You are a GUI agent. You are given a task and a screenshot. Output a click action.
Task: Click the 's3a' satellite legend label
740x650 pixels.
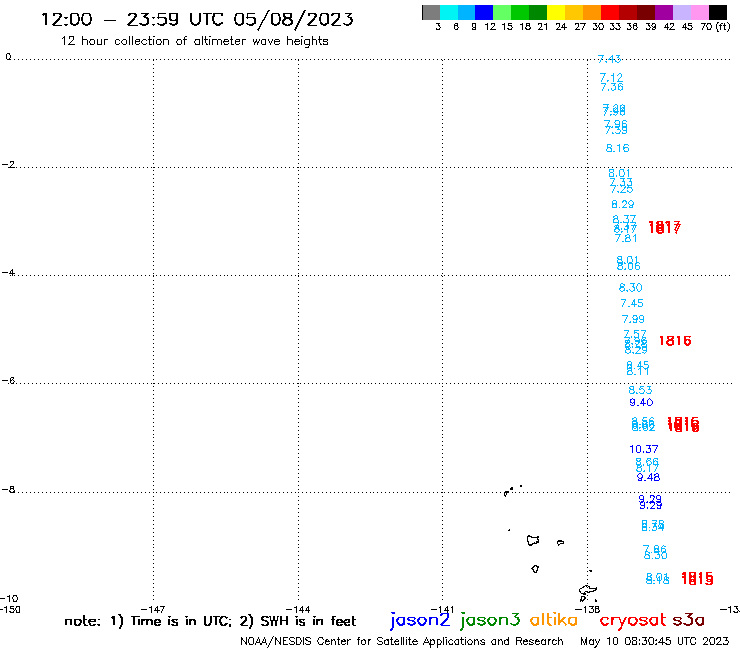coord(689,620)
